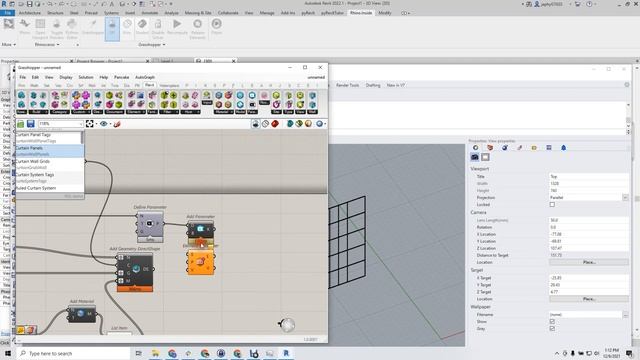This screenshot has width=640, height=360.
Task: Open Grasshopper AutoGraph menu
Action: pos(145,77)
